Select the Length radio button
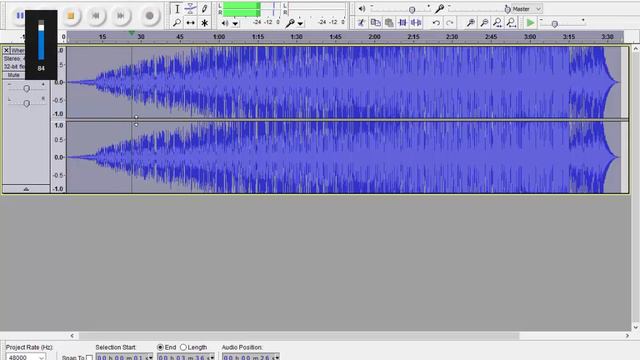 [183, 347]
